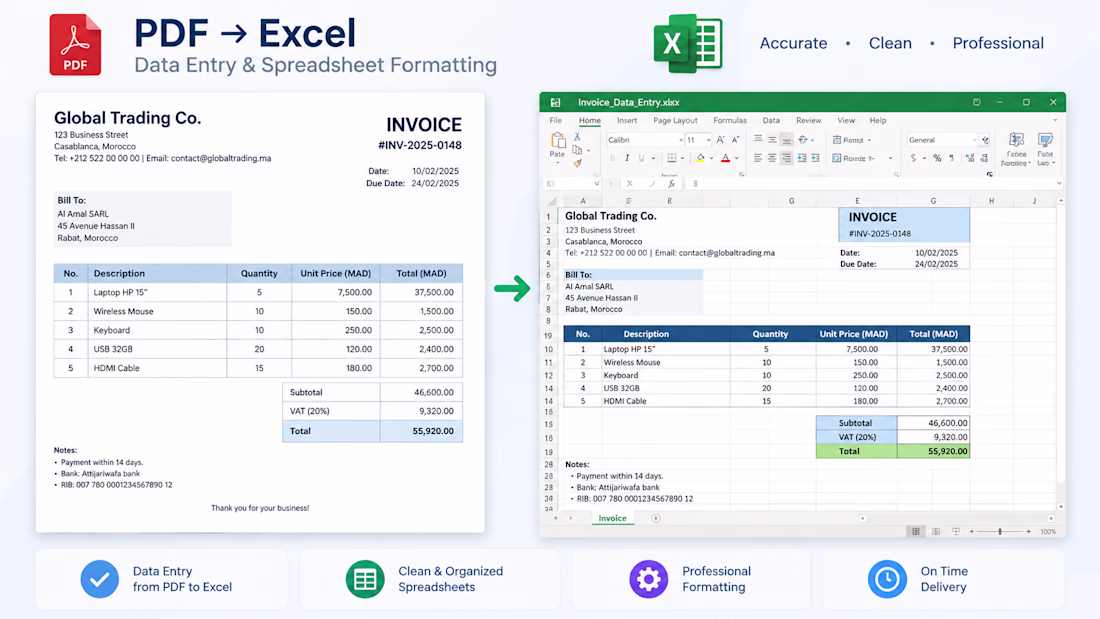Apply accounting currency format
This screenshot has width=1100, height=619.
(913, 158)
